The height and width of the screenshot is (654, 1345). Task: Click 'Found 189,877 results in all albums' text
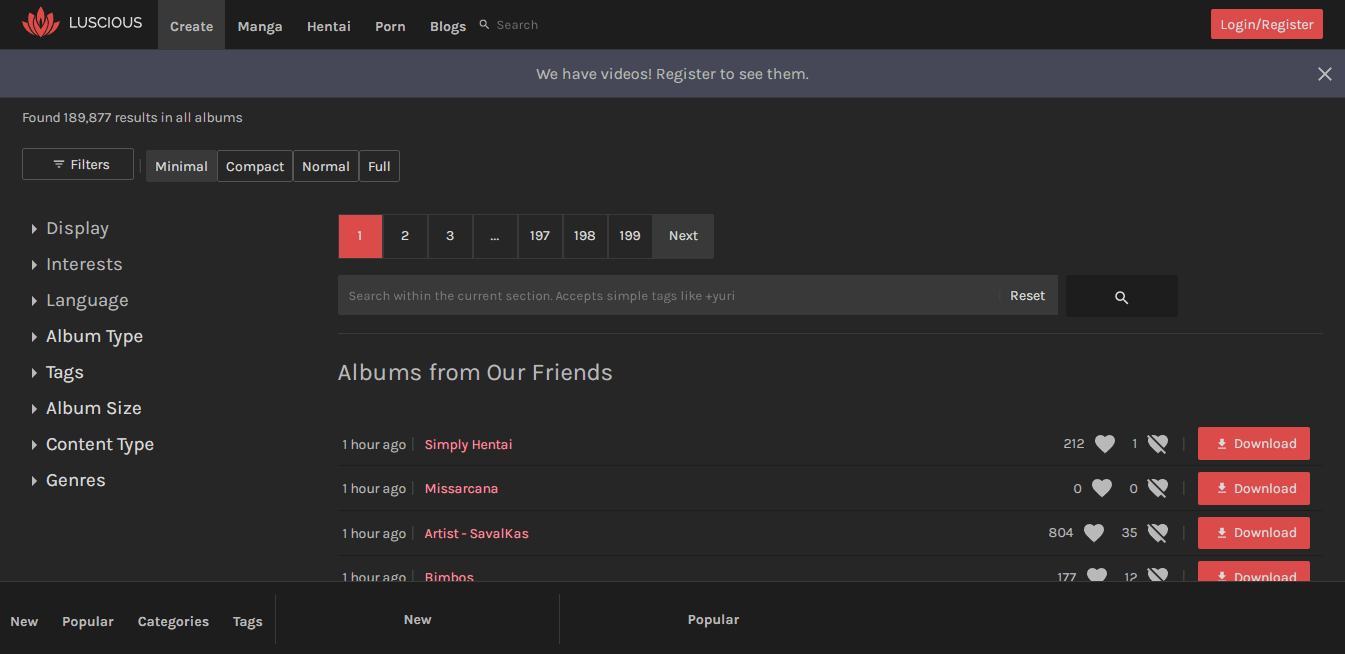(x=132, y=118)
